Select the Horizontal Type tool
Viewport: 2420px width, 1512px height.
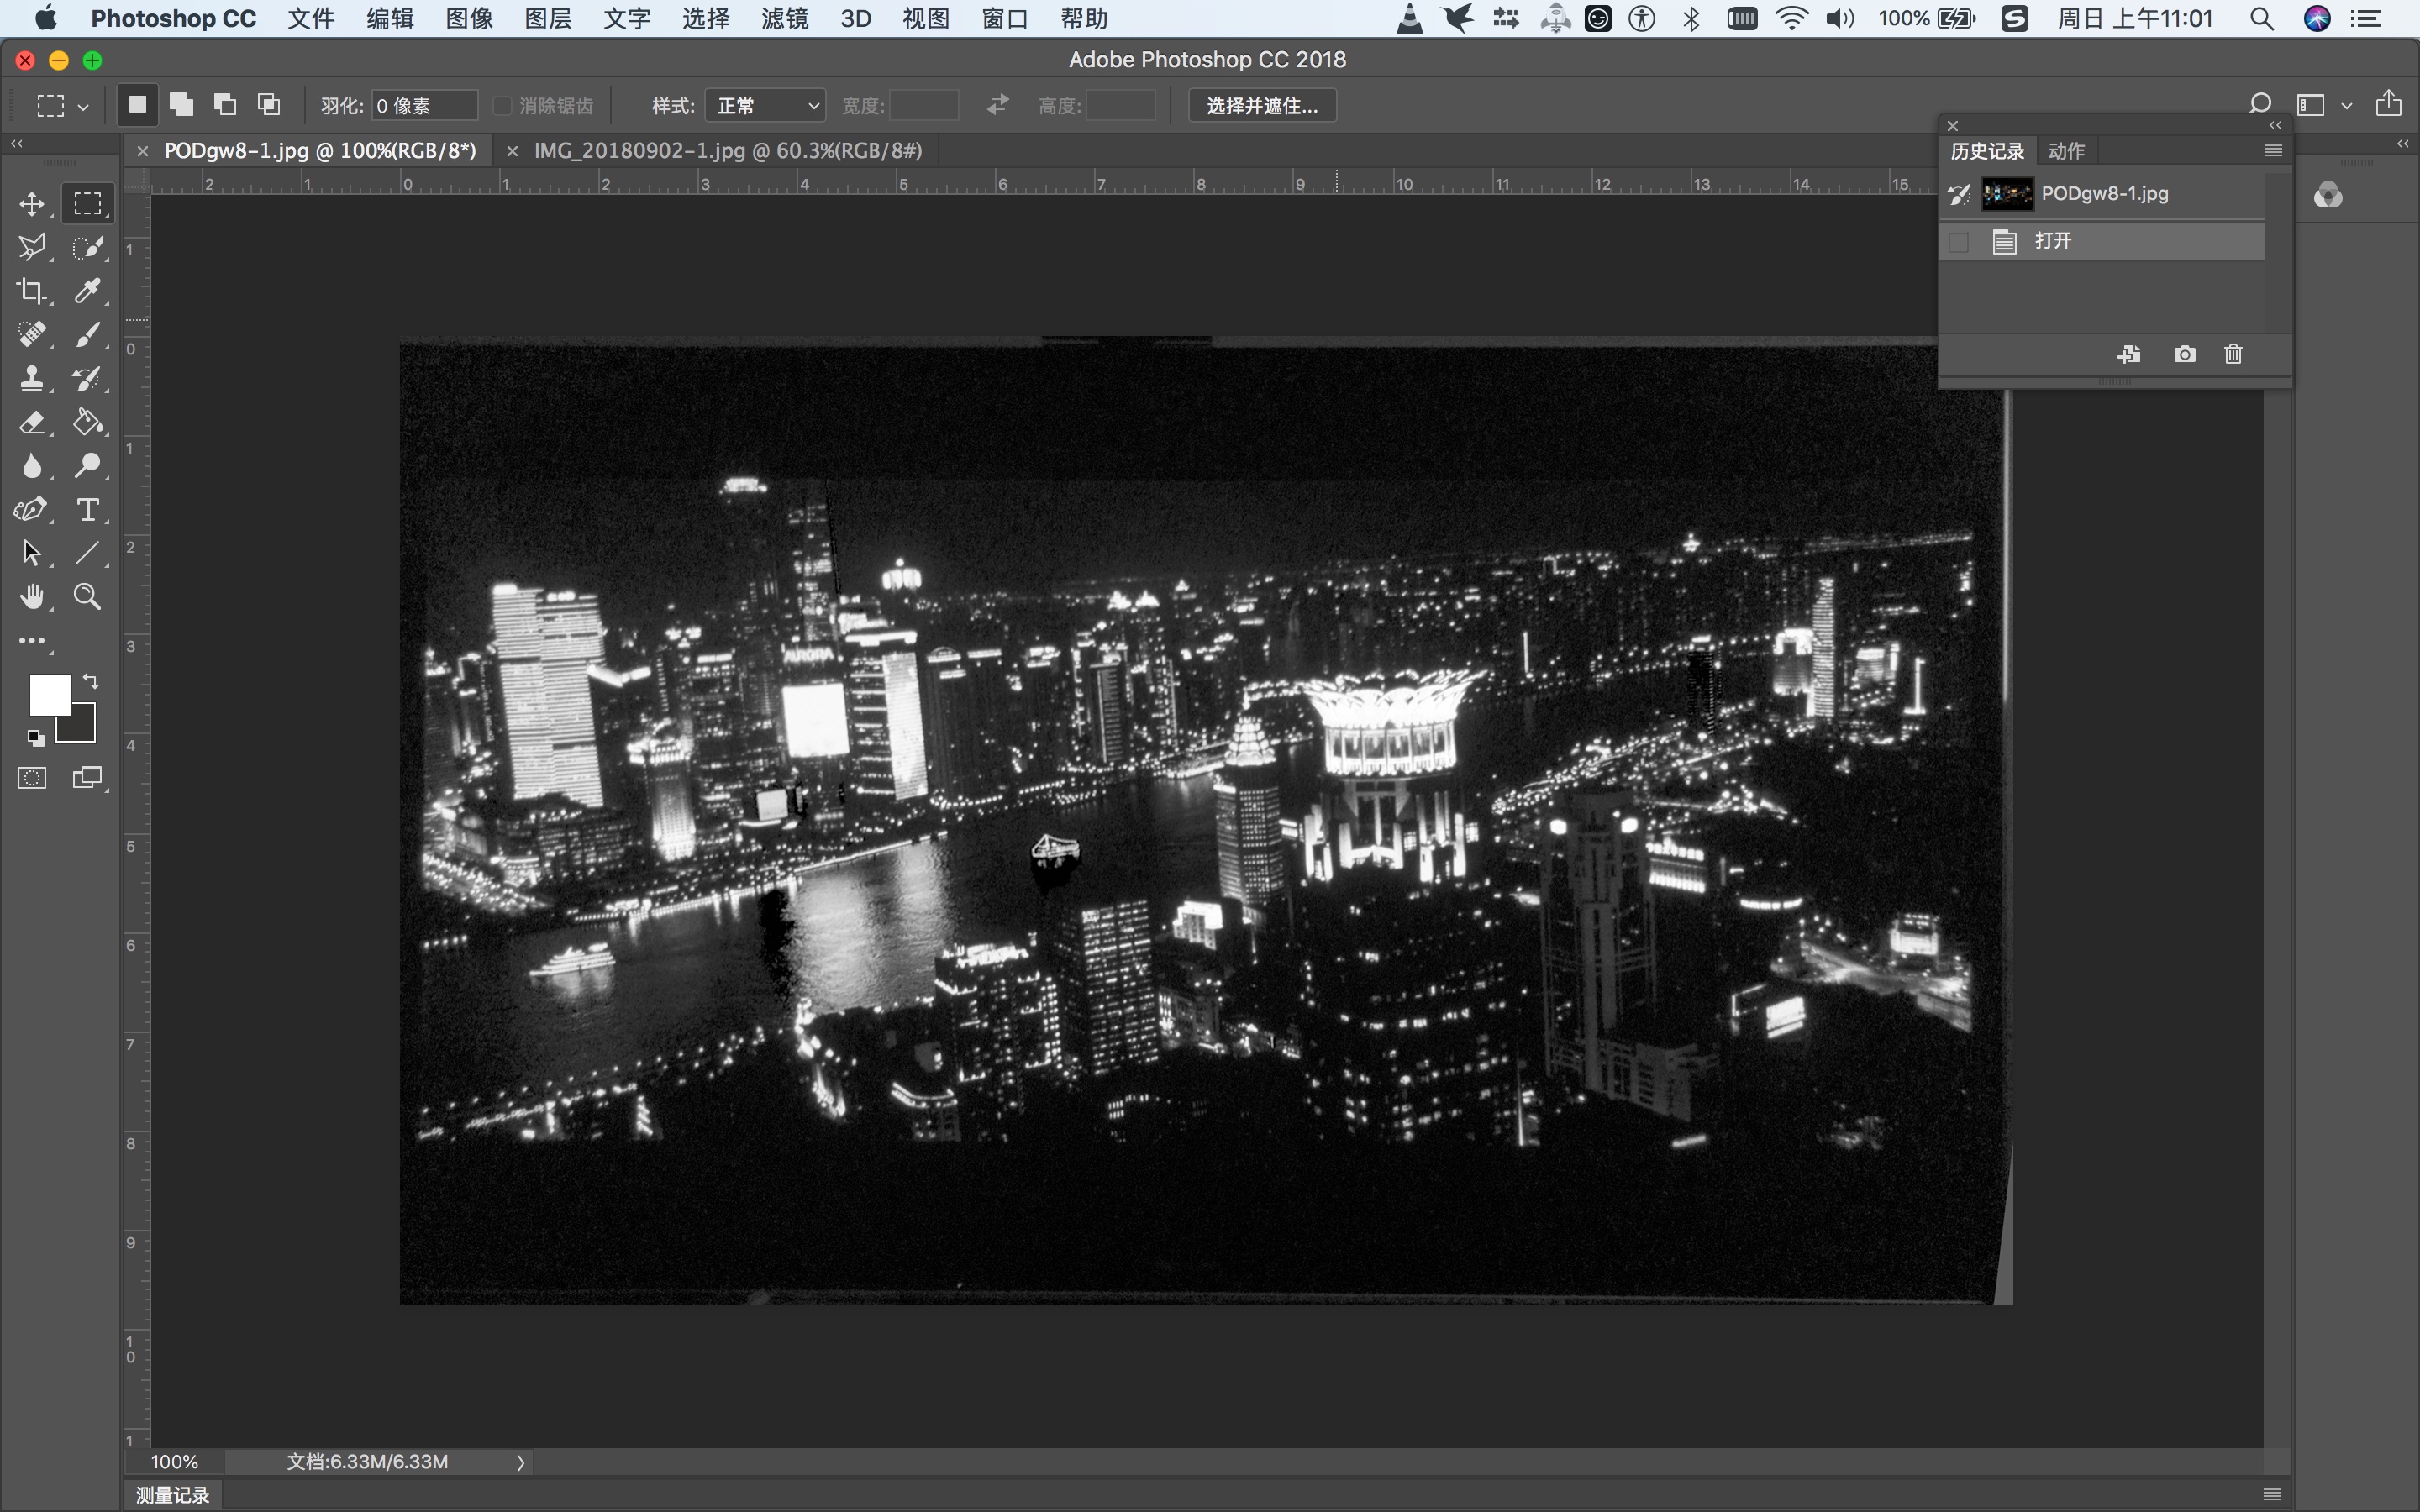87,510
